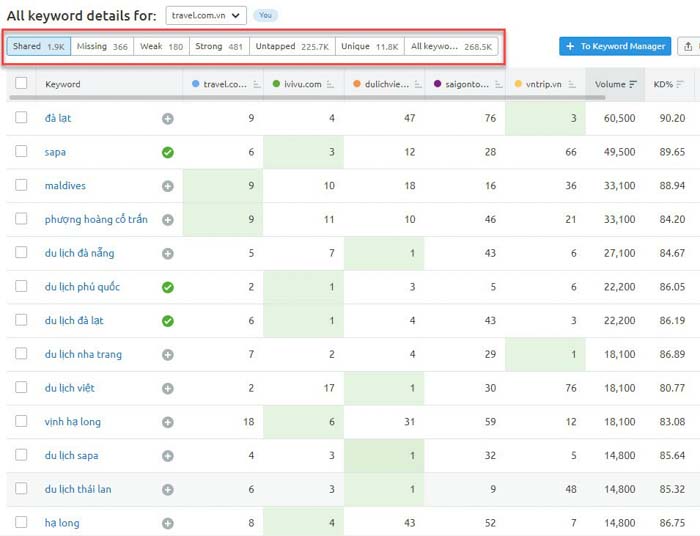Open du lịch phú quốc keyword link
The height and width of the screenshot is (536, 700).
coord(82,287)
